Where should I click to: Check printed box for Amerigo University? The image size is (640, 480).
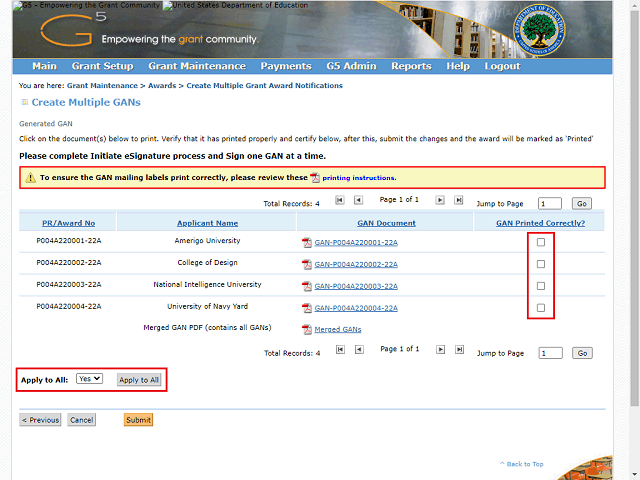point(541,242)
